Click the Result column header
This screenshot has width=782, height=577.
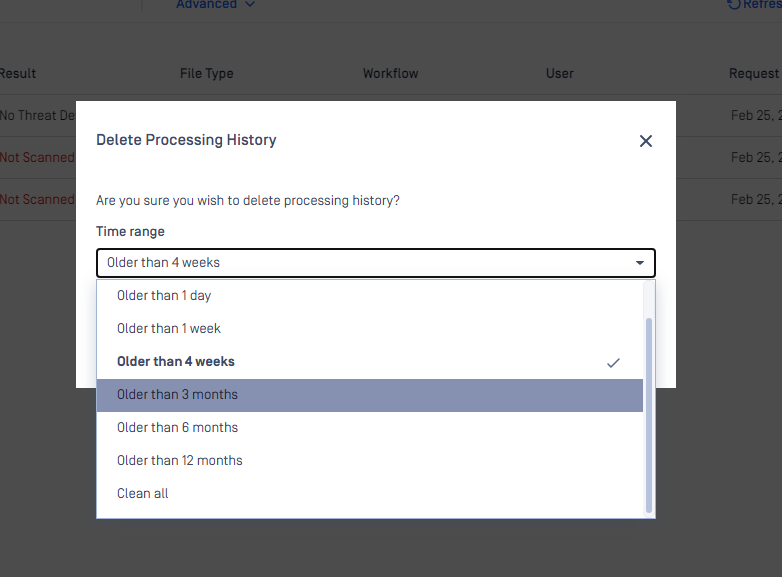coord(18,73)
